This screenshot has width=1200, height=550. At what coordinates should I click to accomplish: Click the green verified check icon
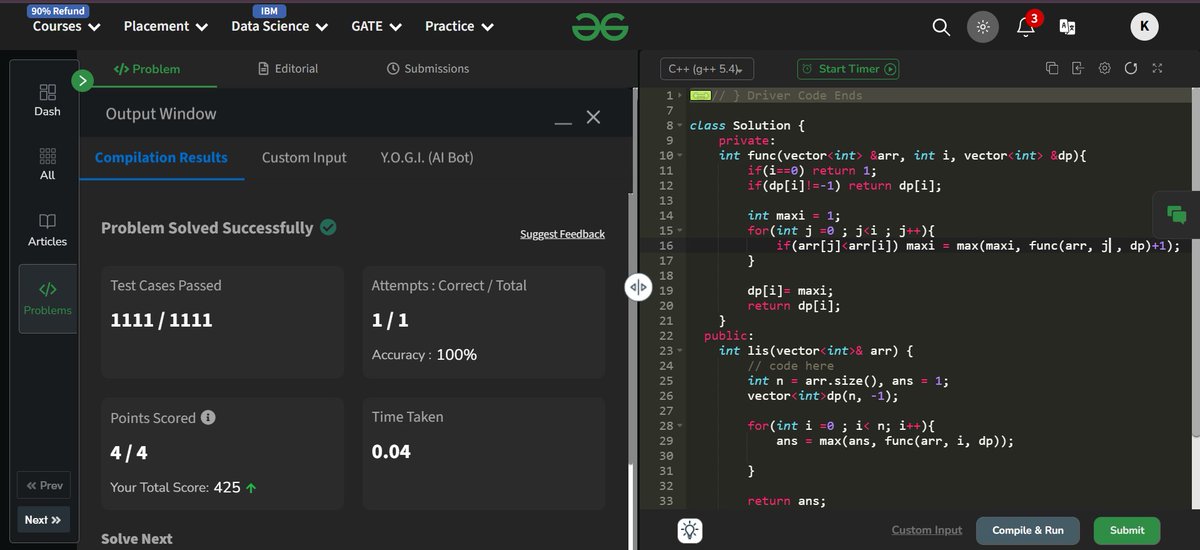pyautogui.click(x=328, y=227)
